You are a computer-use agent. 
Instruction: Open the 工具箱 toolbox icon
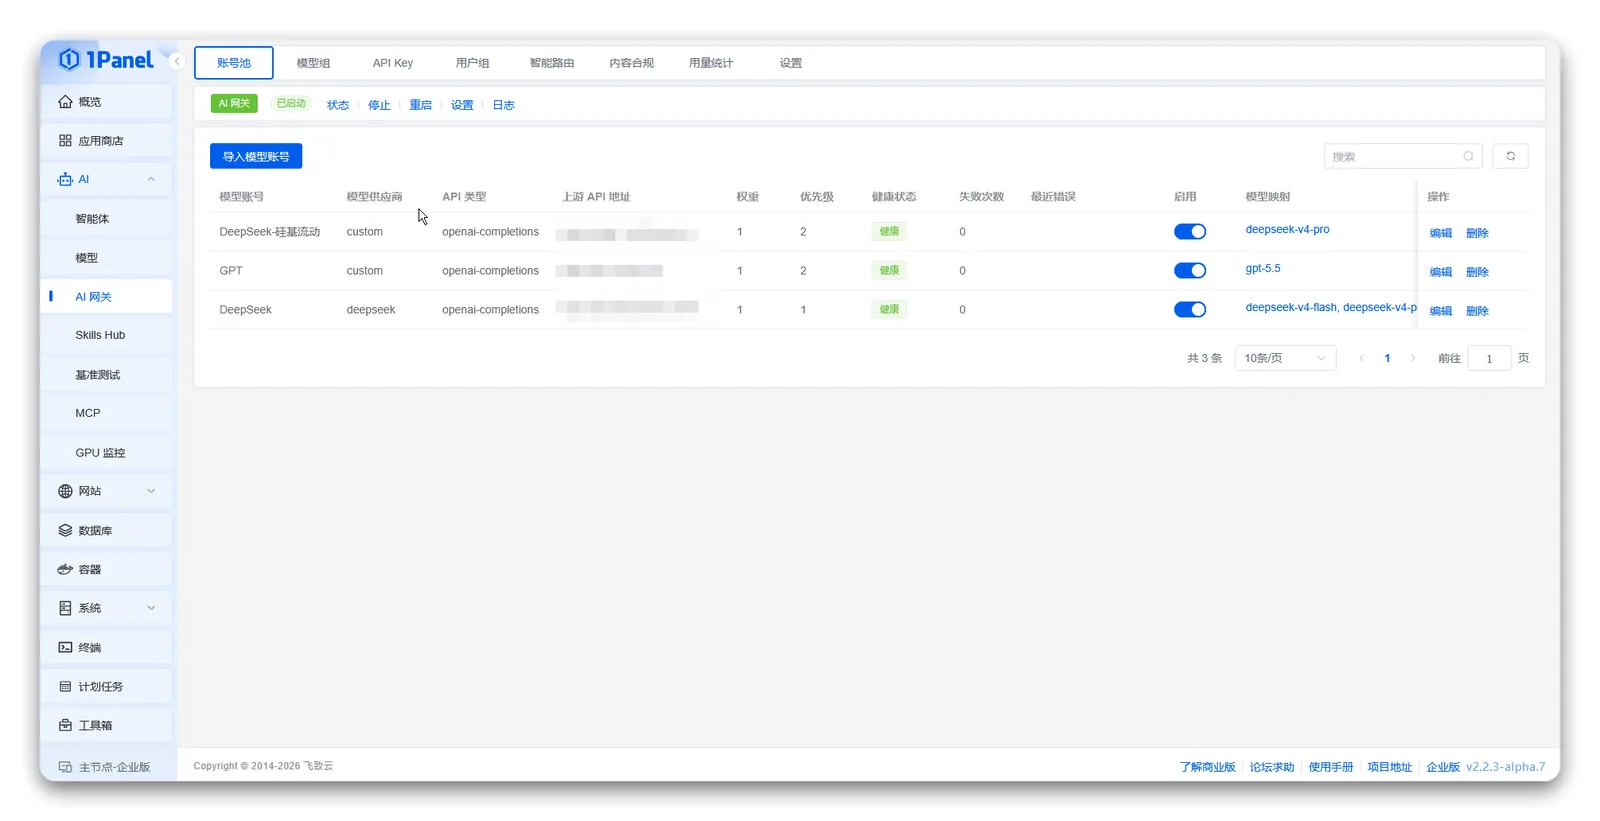(65, 726)
